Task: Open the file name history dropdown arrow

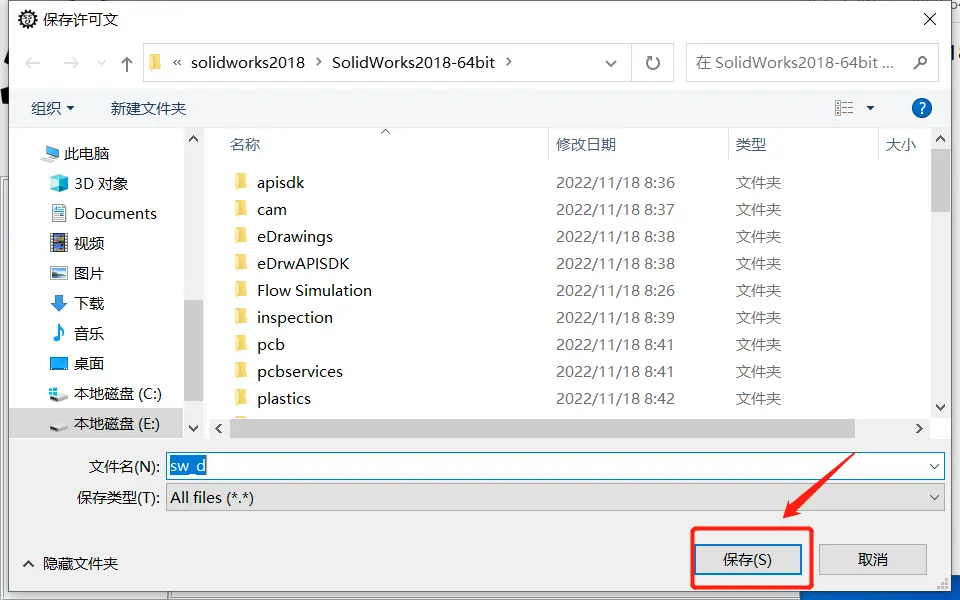Action: 934,467
